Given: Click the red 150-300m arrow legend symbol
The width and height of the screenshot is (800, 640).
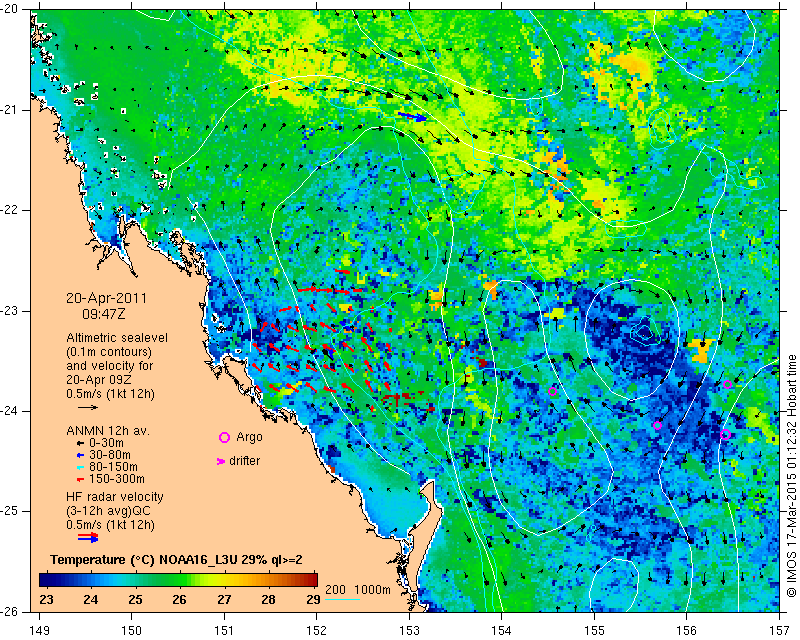Looking at the screenshot, I should 80,480.
